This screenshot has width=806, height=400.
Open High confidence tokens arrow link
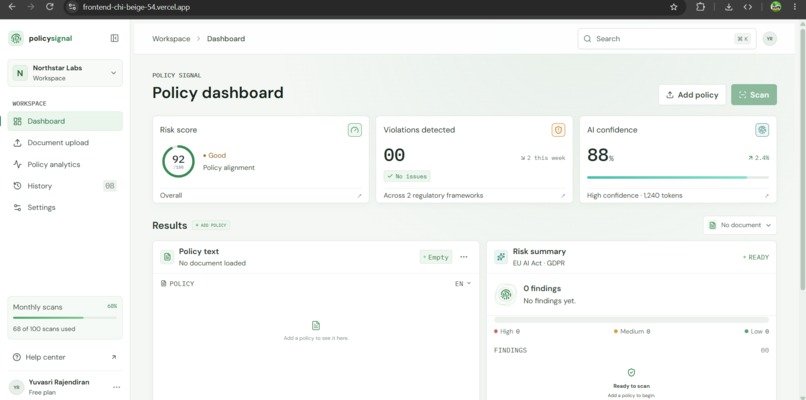(x=766, y=196)
